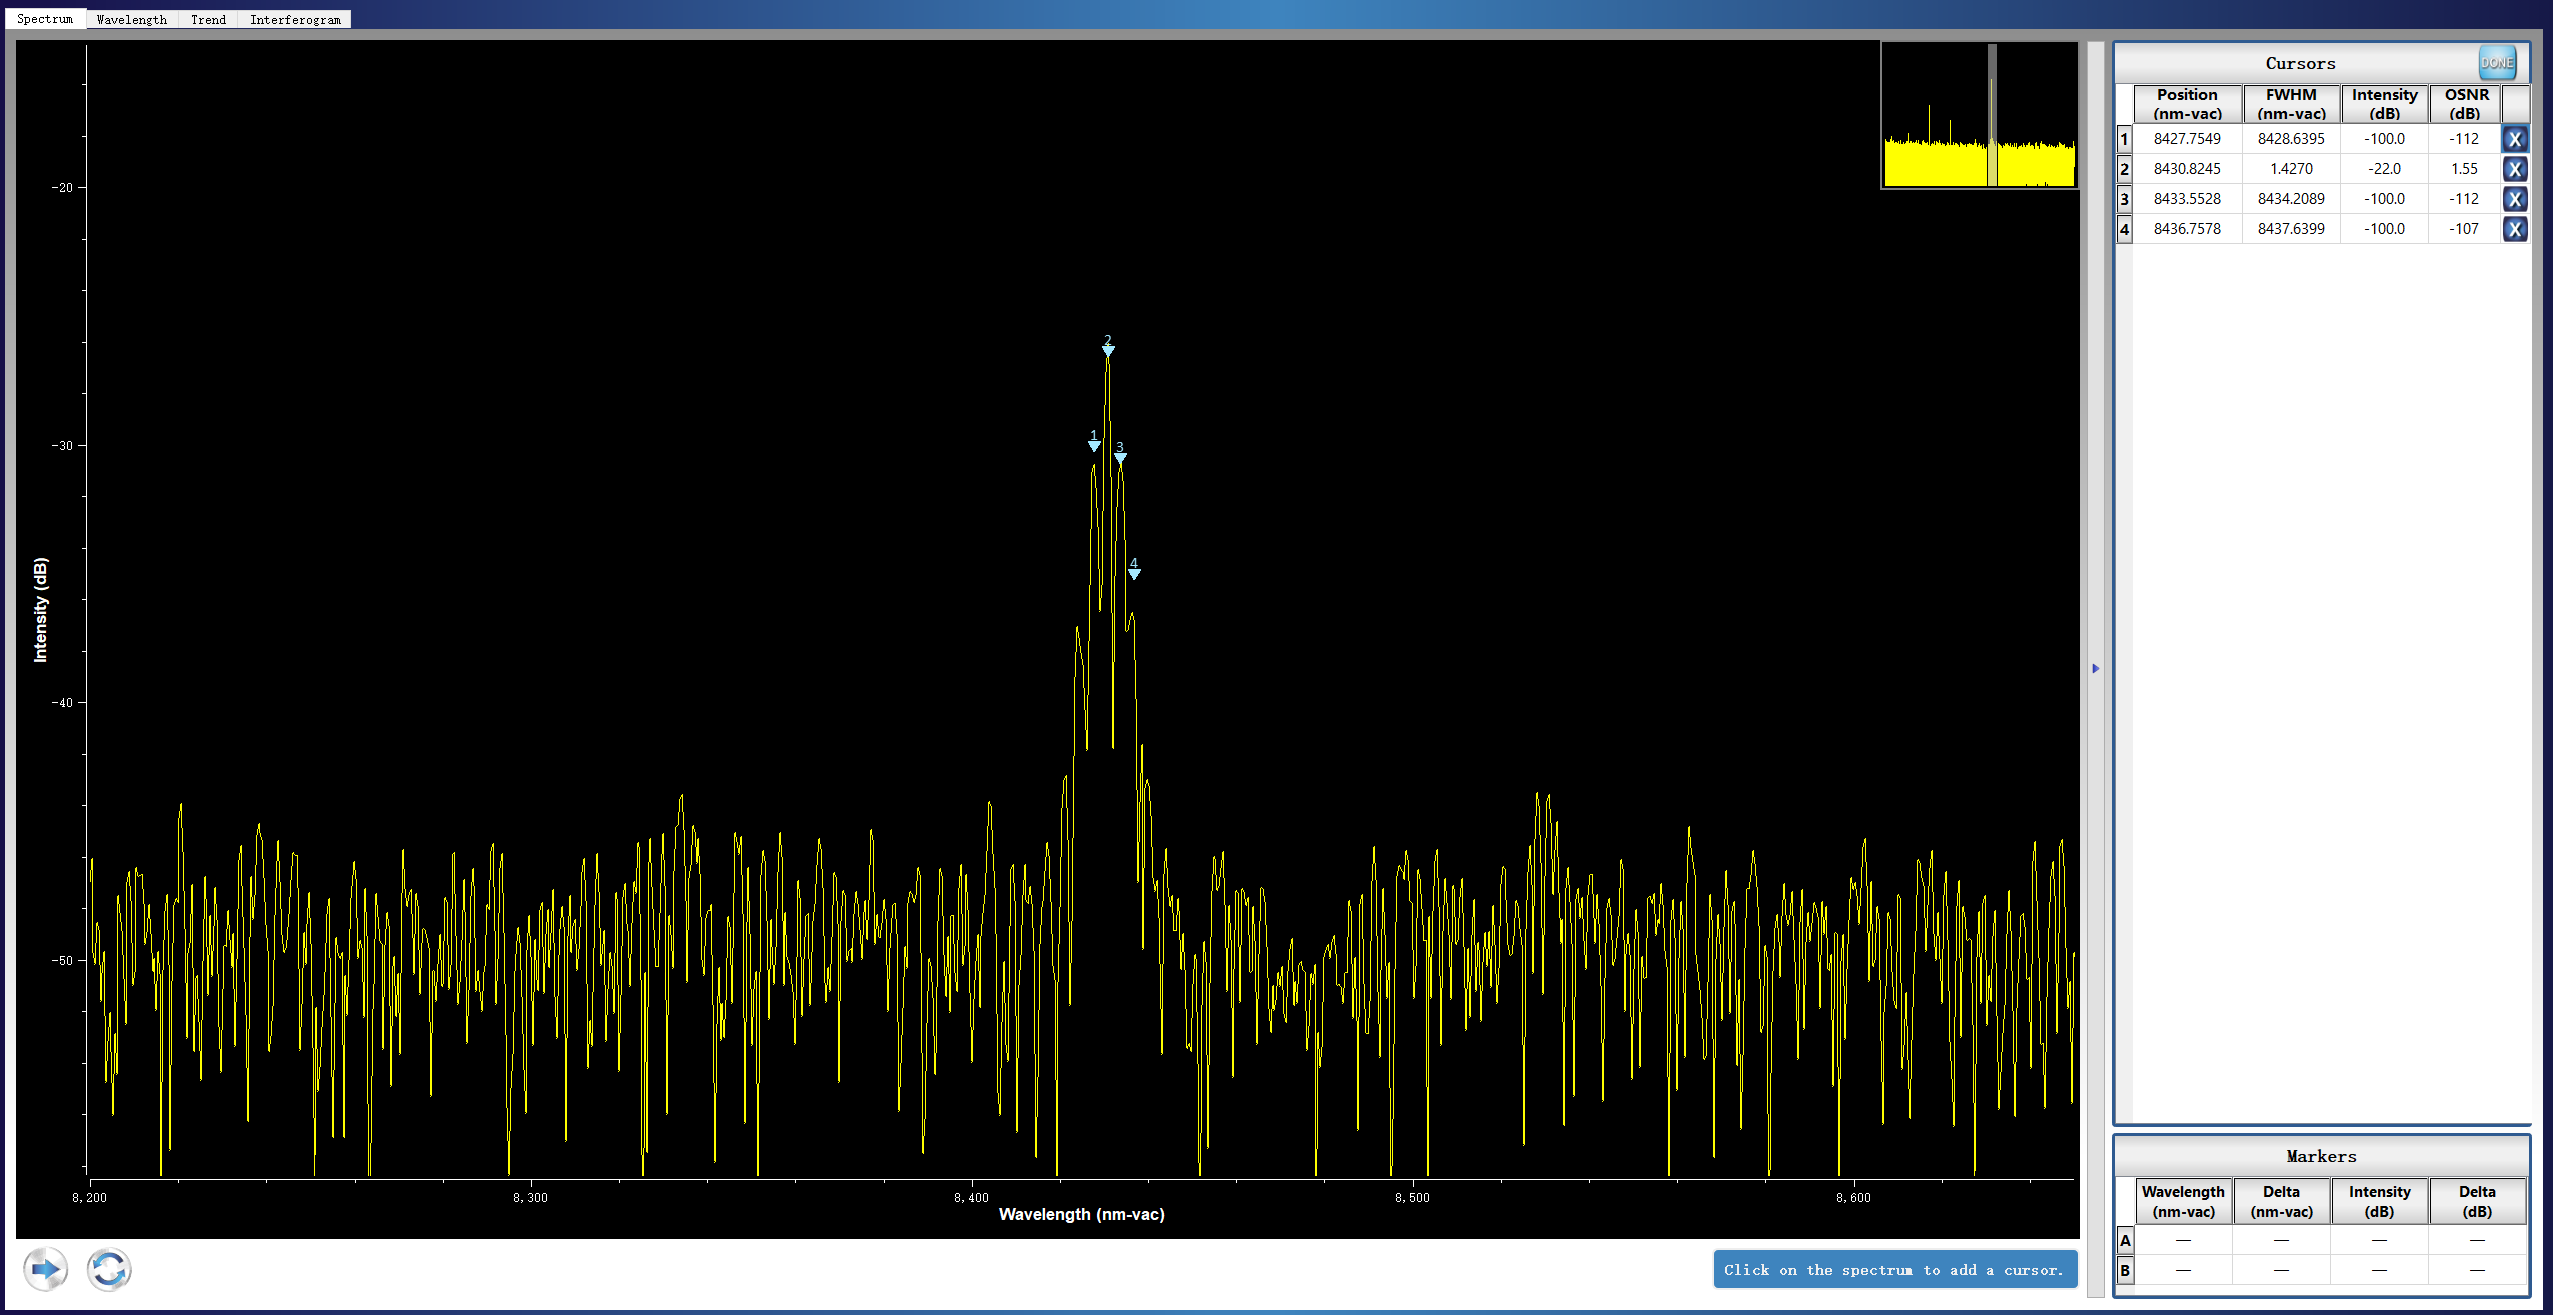Image resolution: width=2553 pixels, height=1315 pixels.
Task: Open the Trend tab
Action: 208,19
